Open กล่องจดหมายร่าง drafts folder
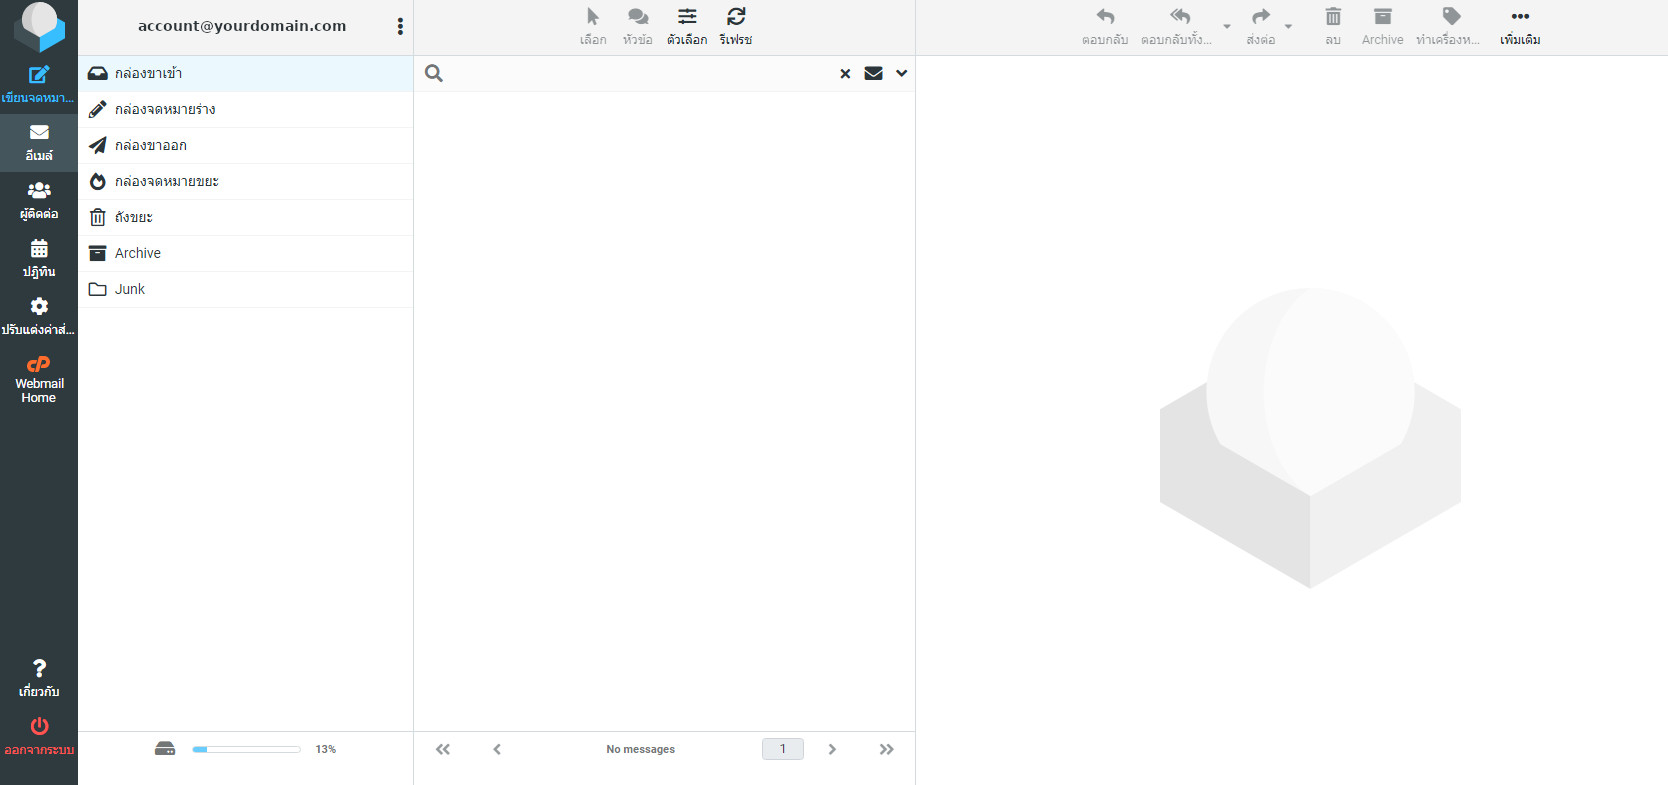1668x785 pixels. pyautogui.click(x=246, y=109)
